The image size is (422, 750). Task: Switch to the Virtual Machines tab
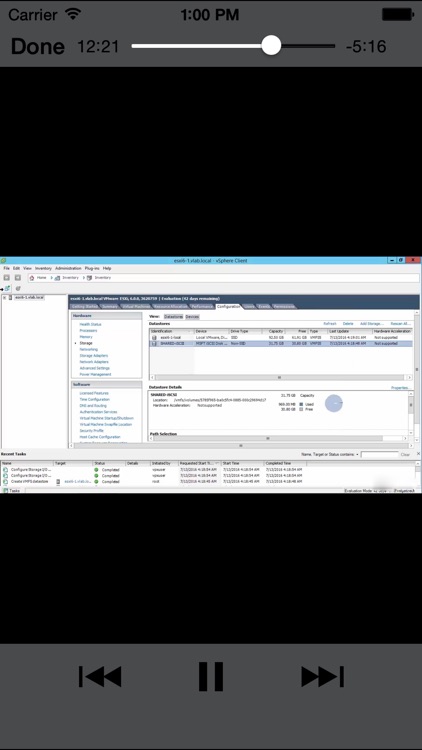point(136,306)
